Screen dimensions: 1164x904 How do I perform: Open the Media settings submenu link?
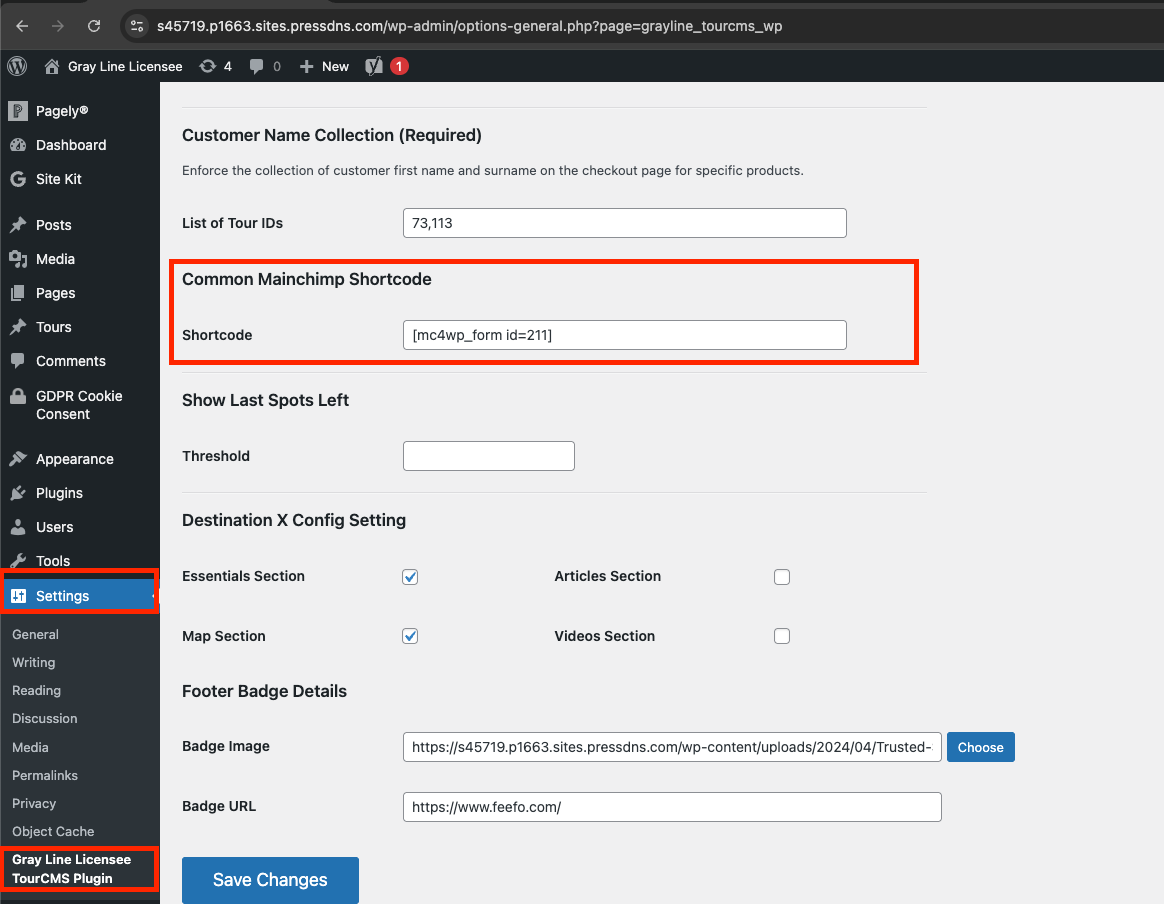tap(30, 747)
